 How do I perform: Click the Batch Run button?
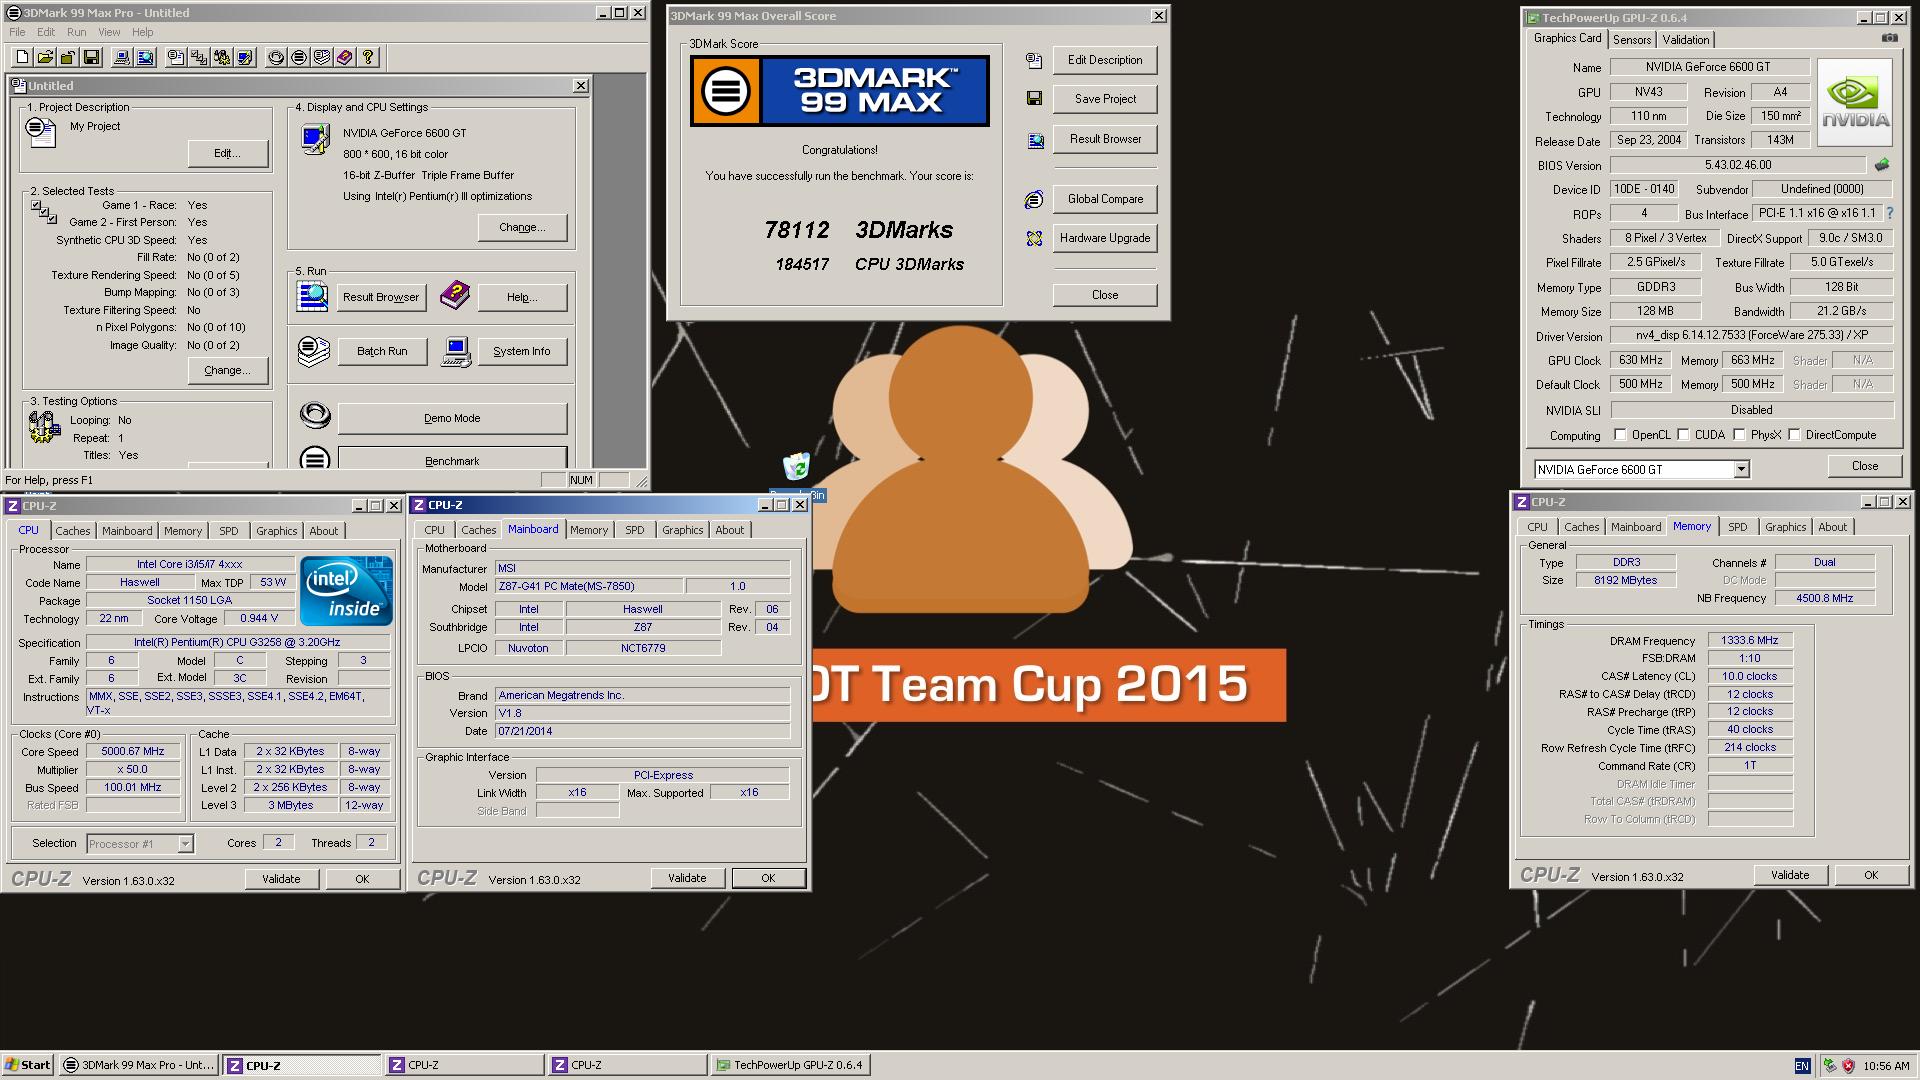click(x=382, y=351)
